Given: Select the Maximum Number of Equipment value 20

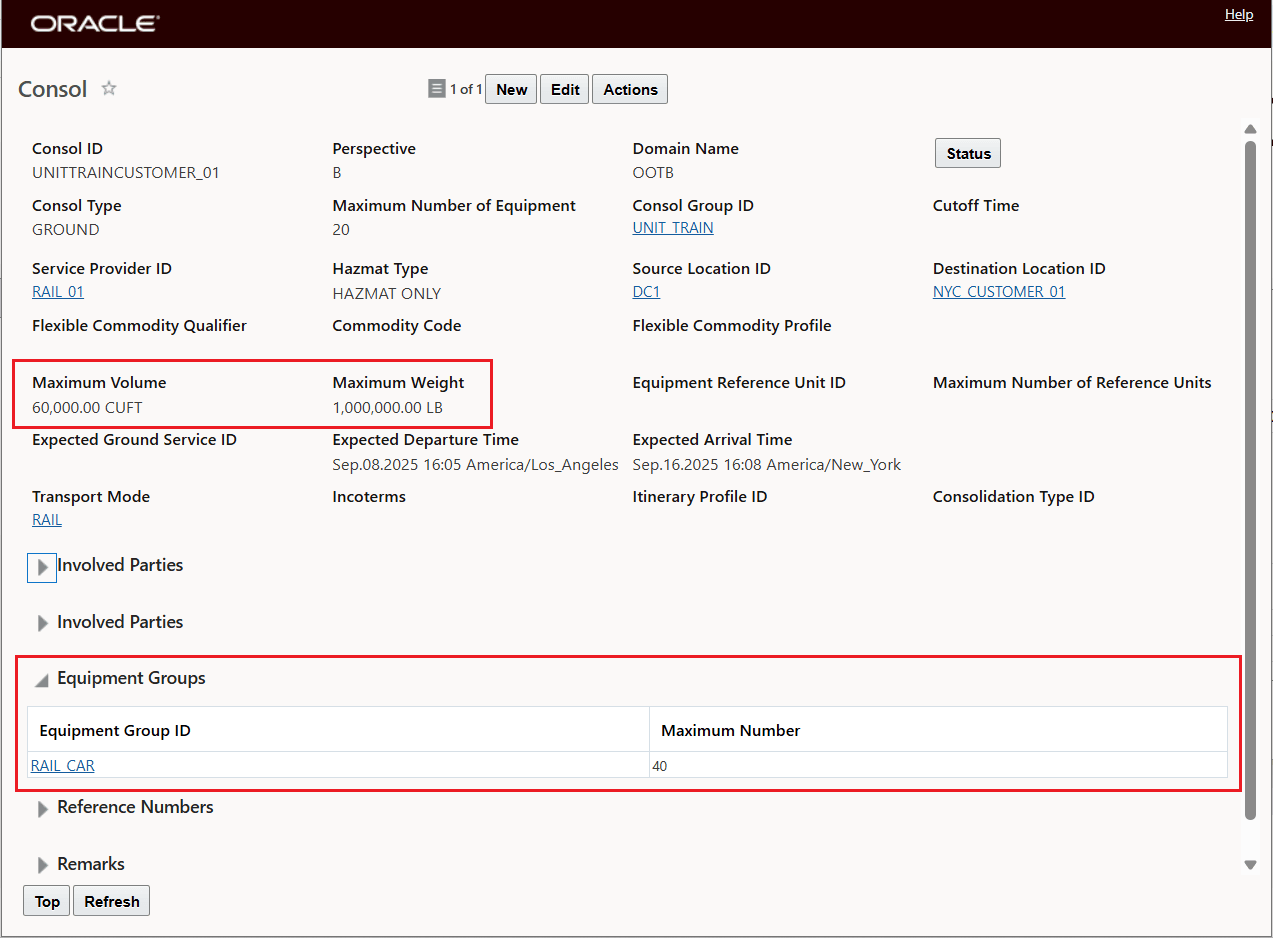Looking at the screenshot, I should coord(341,229).
